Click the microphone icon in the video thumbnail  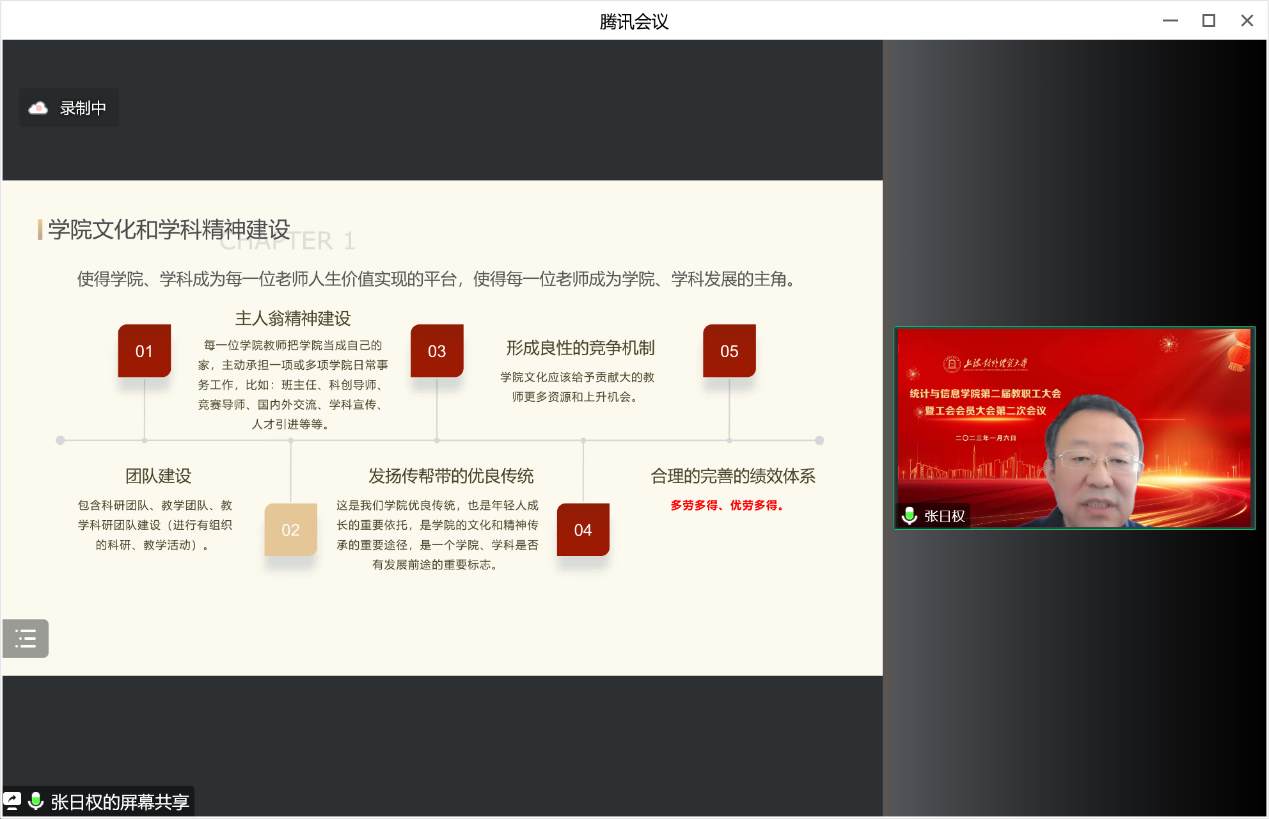(909, 516)
